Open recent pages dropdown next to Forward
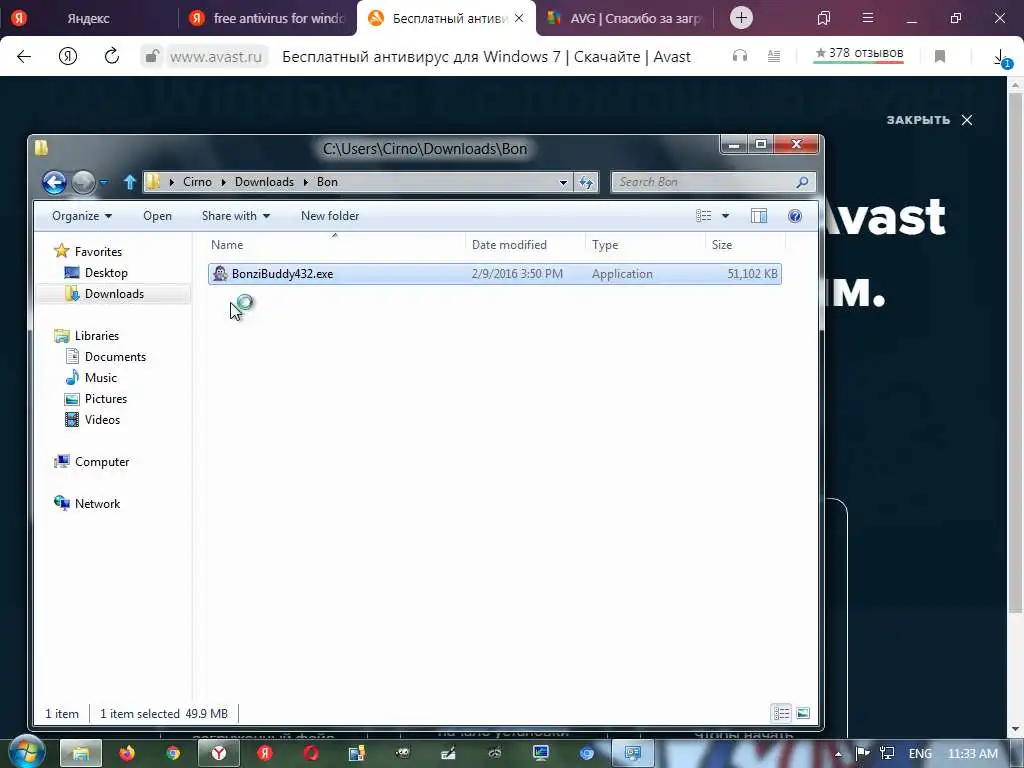 (104, 183)
